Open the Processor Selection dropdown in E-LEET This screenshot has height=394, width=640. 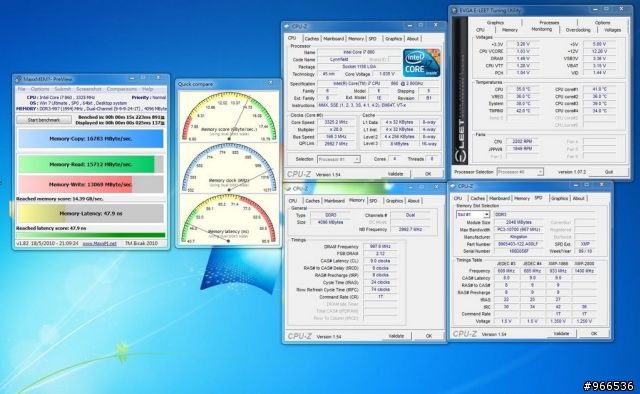520,172
